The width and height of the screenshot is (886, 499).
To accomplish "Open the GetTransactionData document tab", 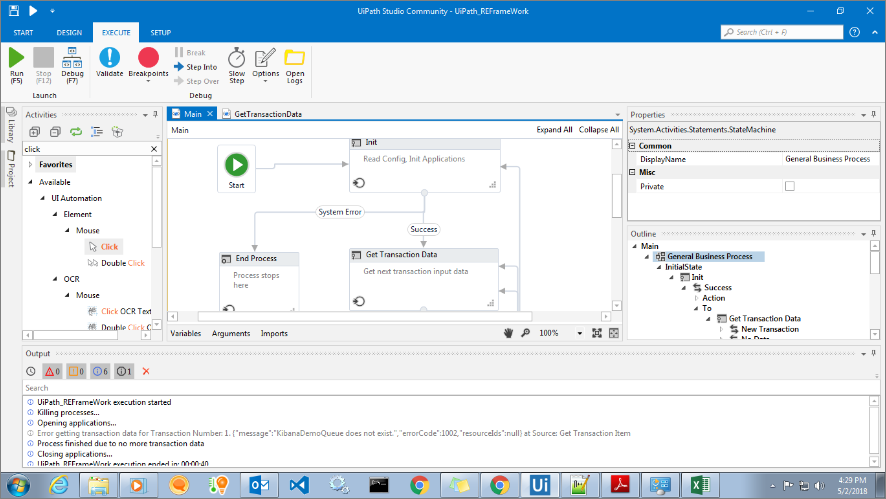I will pyautogui.click(x=267, y=114).
